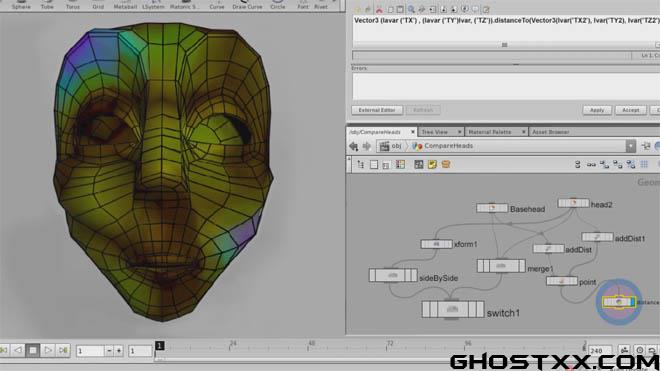Viewport: 660px width, 371px height.
Task: Select the Tube shelf tool
Action: tap(47, 5)
